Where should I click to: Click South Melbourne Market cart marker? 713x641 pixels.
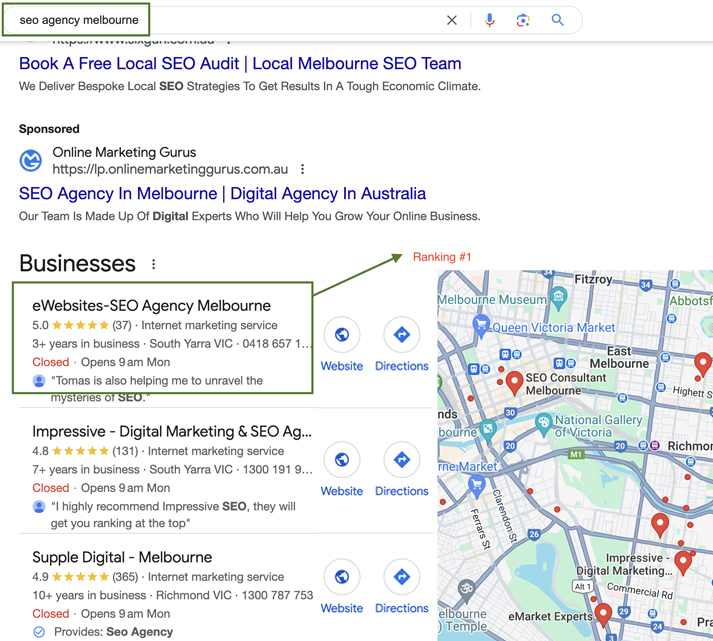pyautogui.click(x=476, y=485)
